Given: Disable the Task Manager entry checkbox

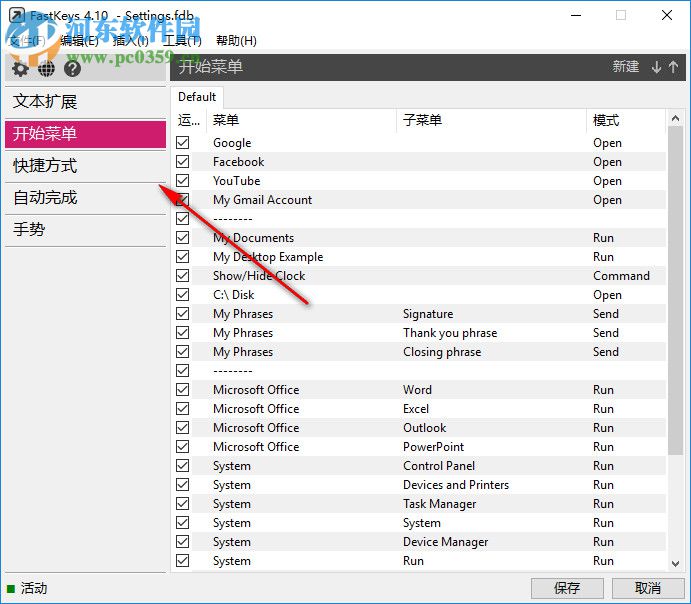Looking at the screenshot, I should [182, 504].
